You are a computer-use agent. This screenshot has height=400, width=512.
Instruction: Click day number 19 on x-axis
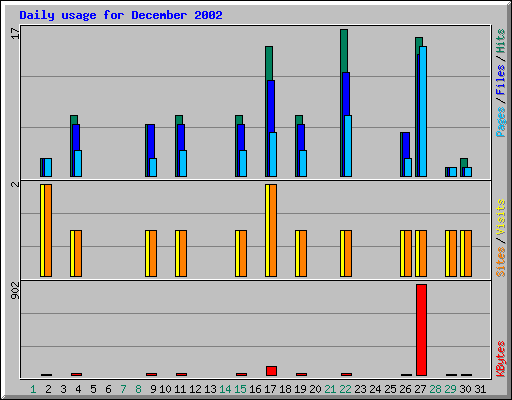click(x=300, y=389)
